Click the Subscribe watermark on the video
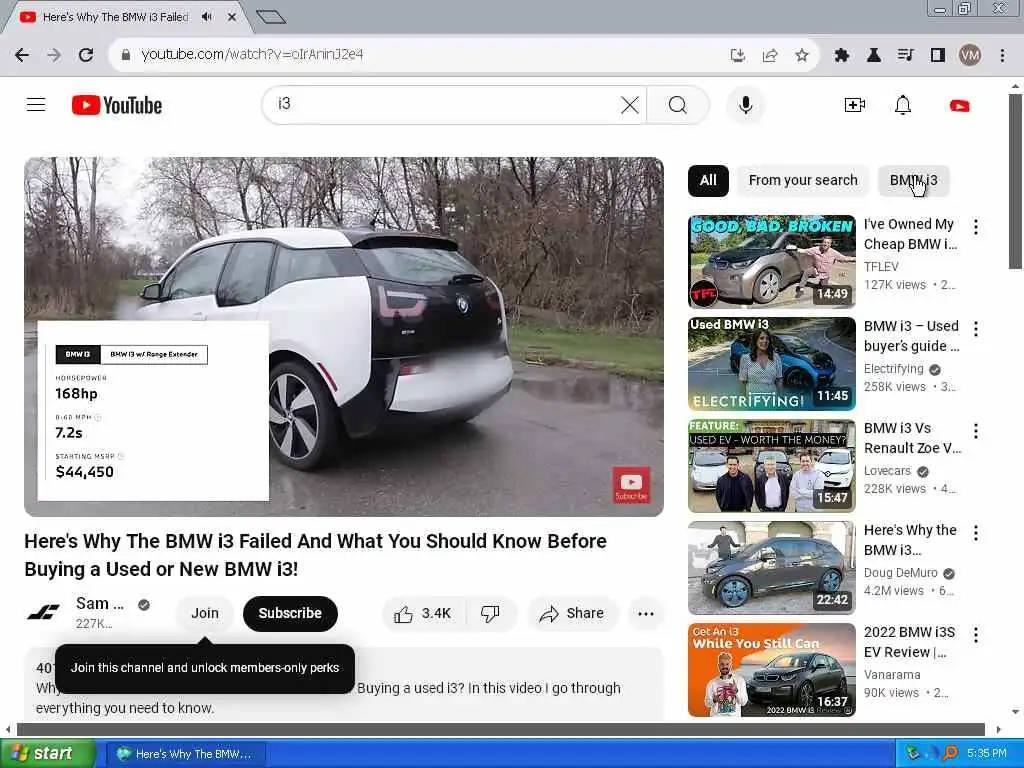 (631, 485)
